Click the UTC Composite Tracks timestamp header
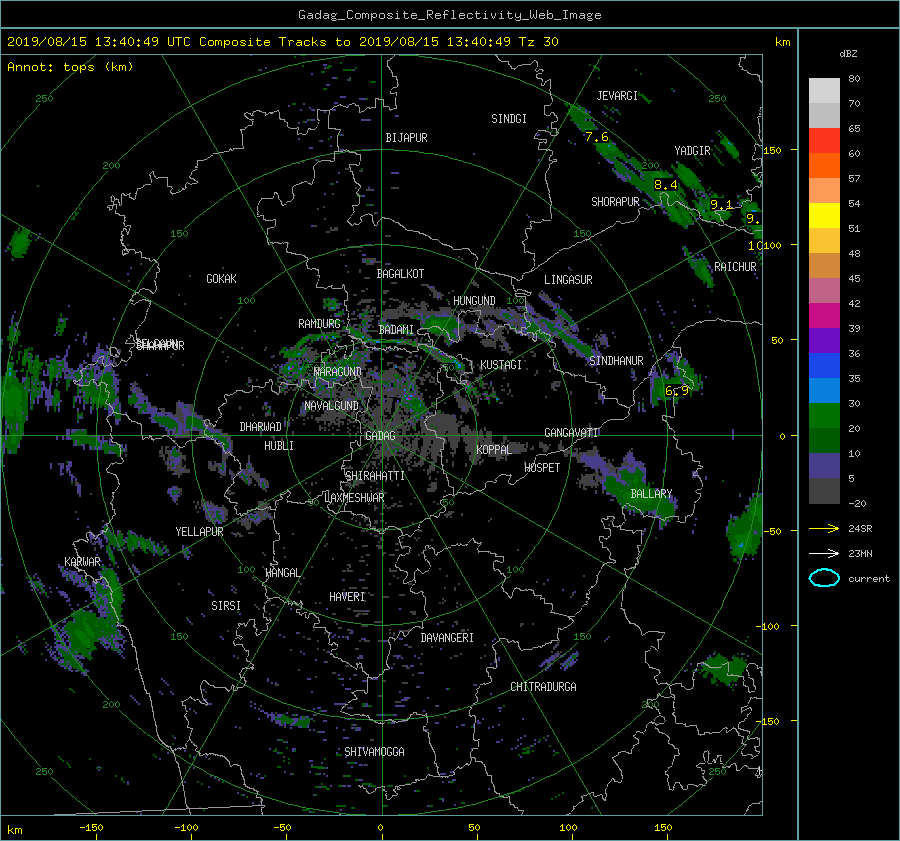The image size is (900, 841). point(282,42)
